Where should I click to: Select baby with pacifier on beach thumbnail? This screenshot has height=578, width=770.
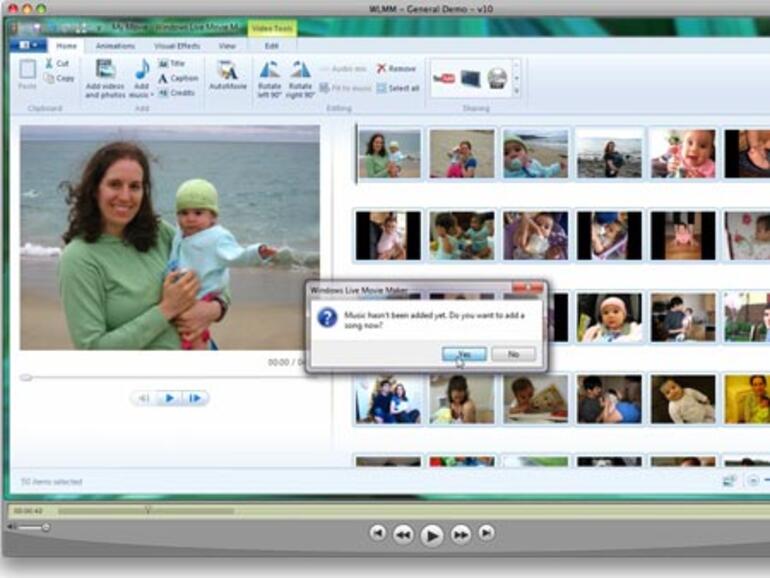click(535, 154)
